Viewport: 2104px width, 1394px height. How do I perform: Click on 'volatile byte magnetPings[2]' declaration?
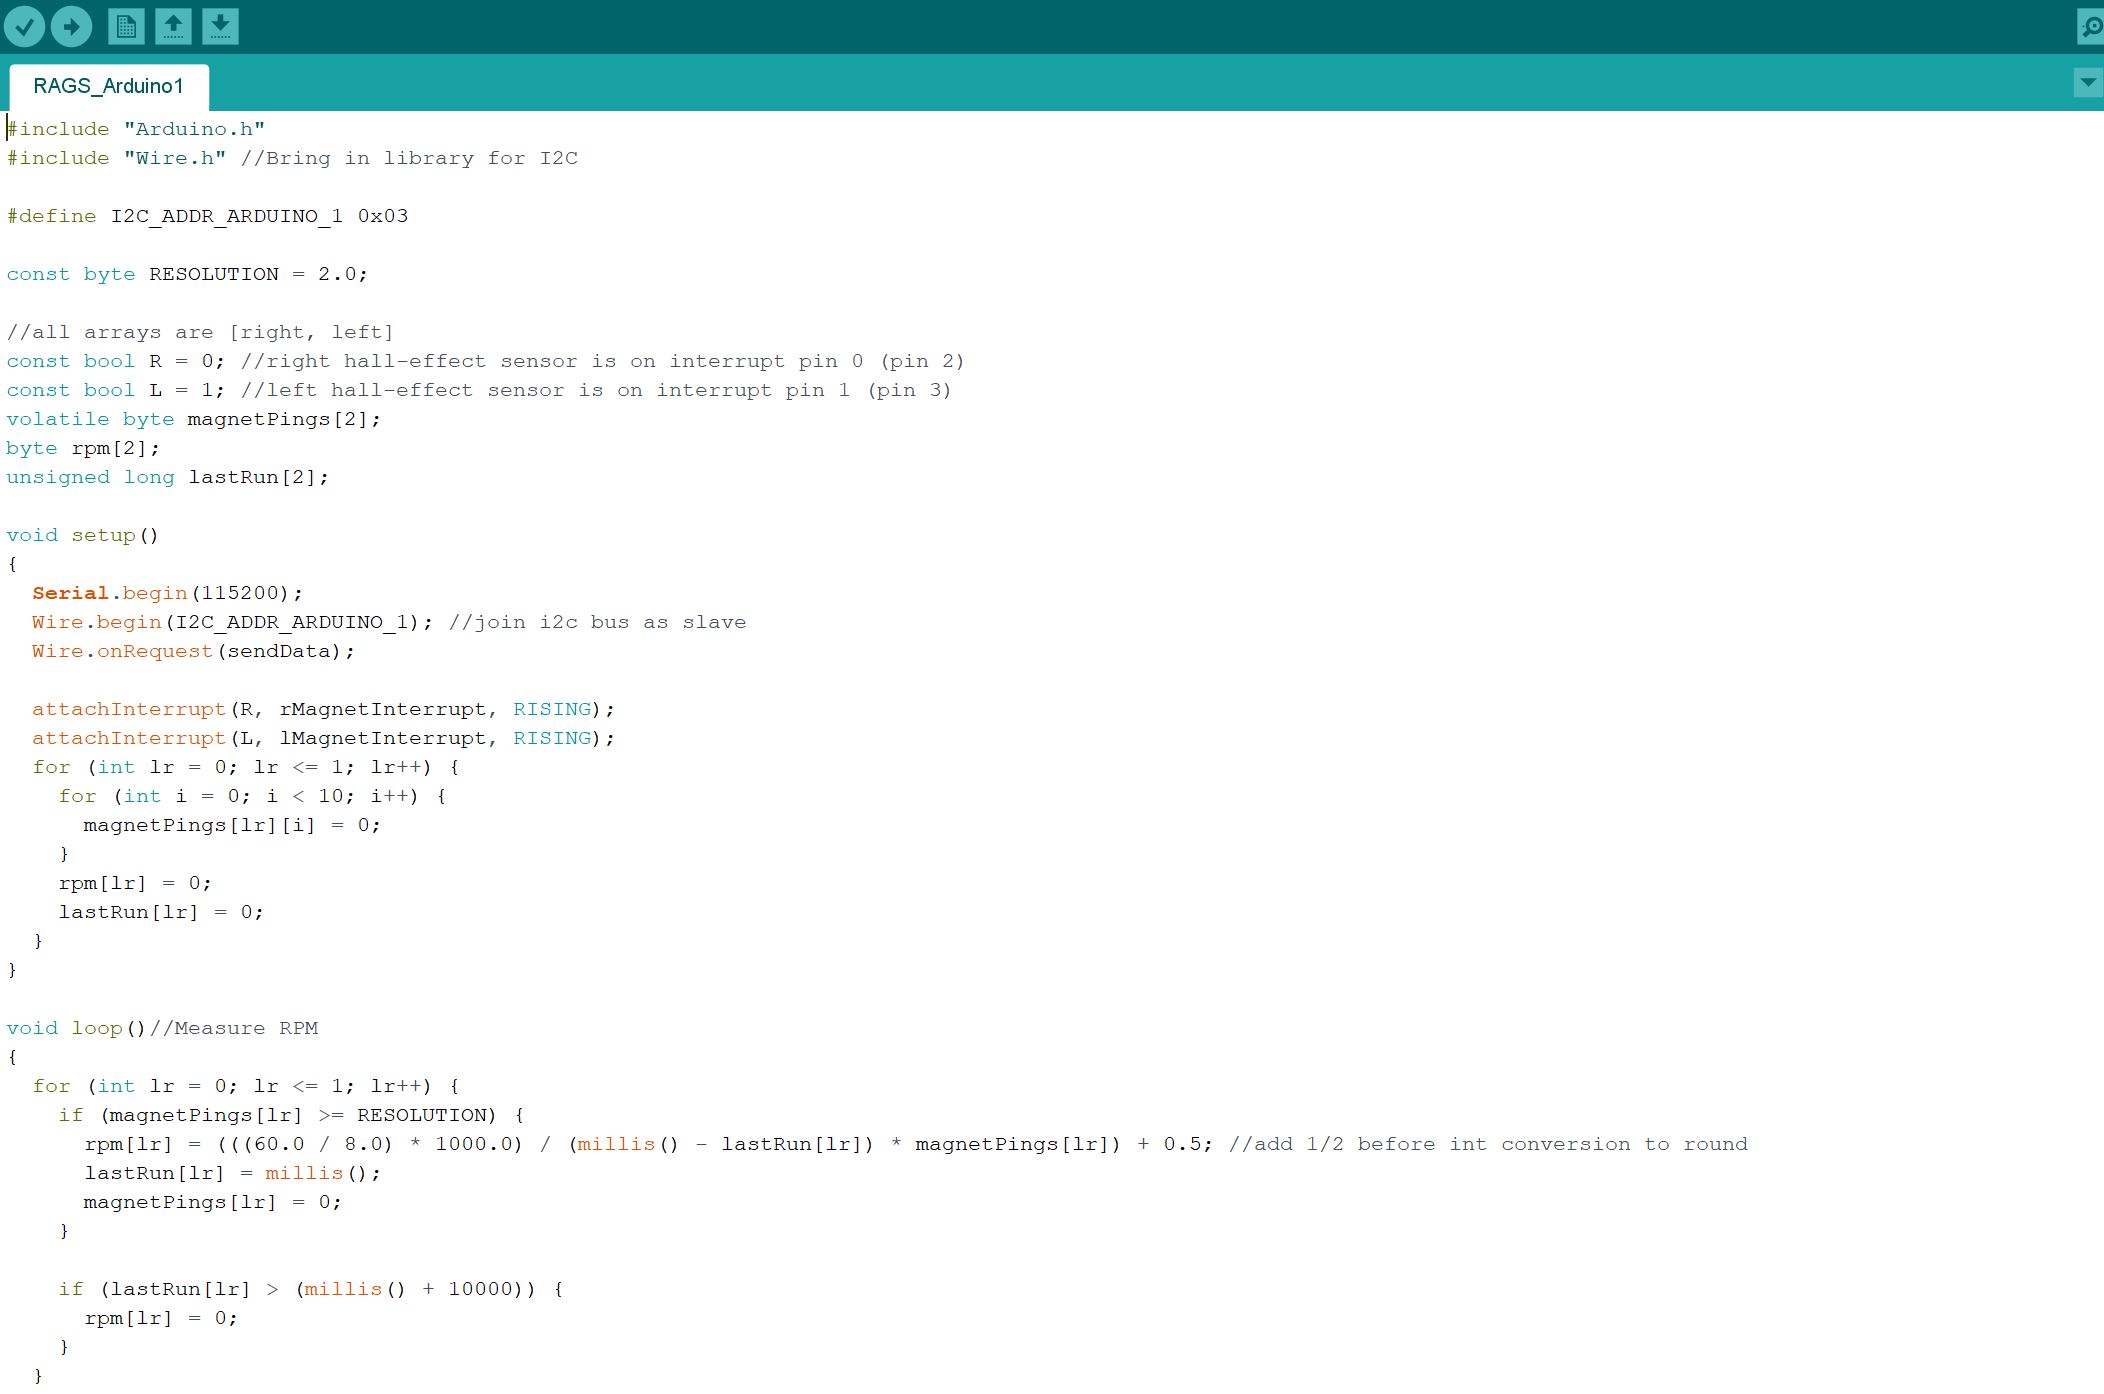coord(193,419)
